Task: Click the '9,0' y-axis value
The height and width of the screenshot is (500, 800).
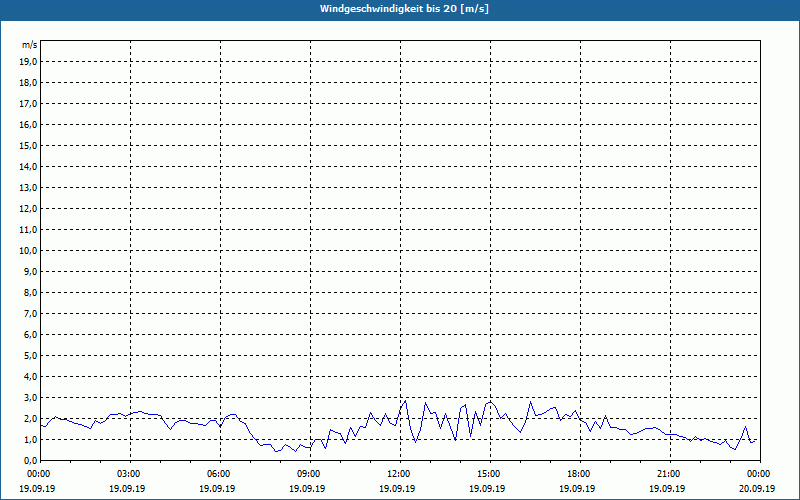Action: [x=30, y=271]
